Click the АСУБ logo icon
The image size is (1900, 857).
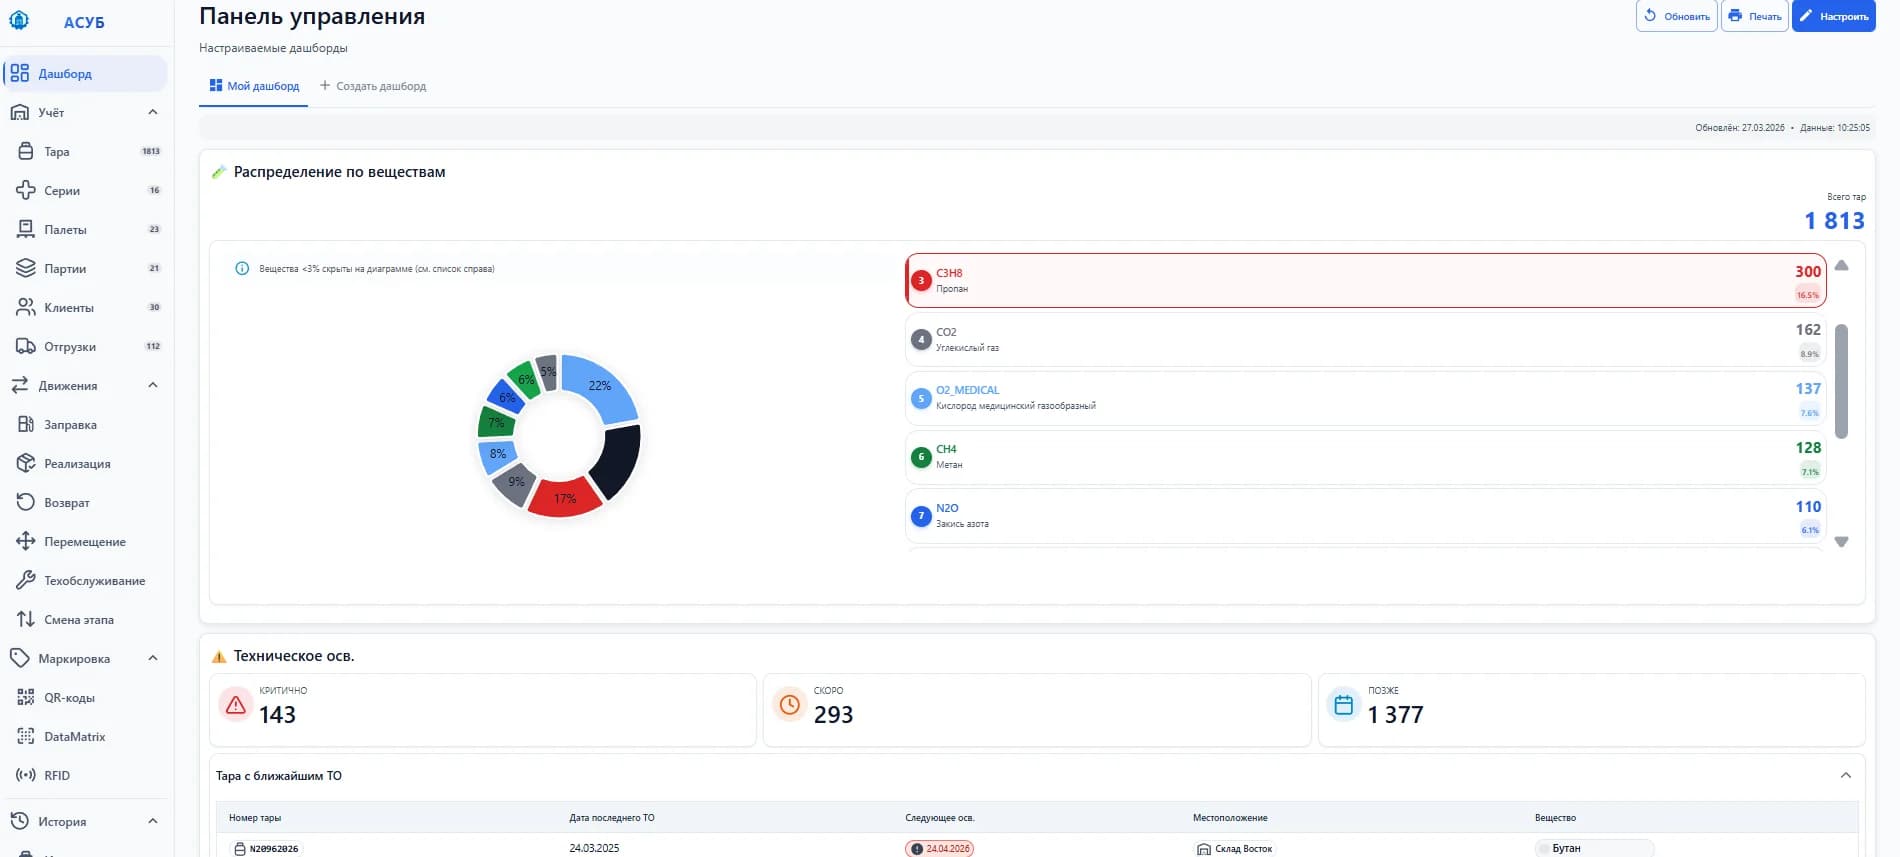click(19, 20)
